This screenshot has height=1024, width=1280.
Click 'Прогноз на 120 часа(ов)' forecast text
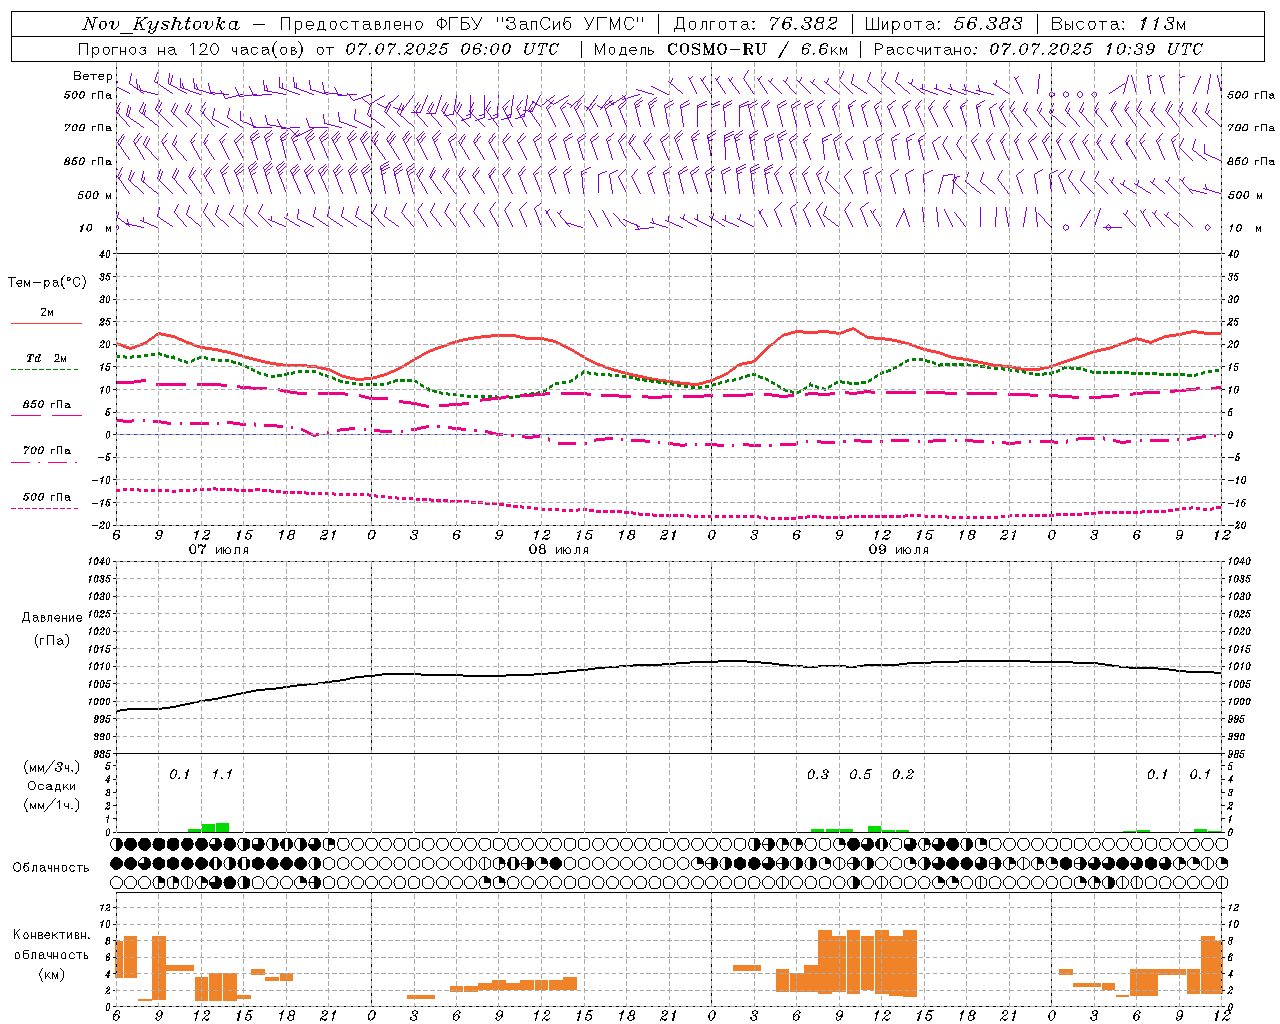193,49
